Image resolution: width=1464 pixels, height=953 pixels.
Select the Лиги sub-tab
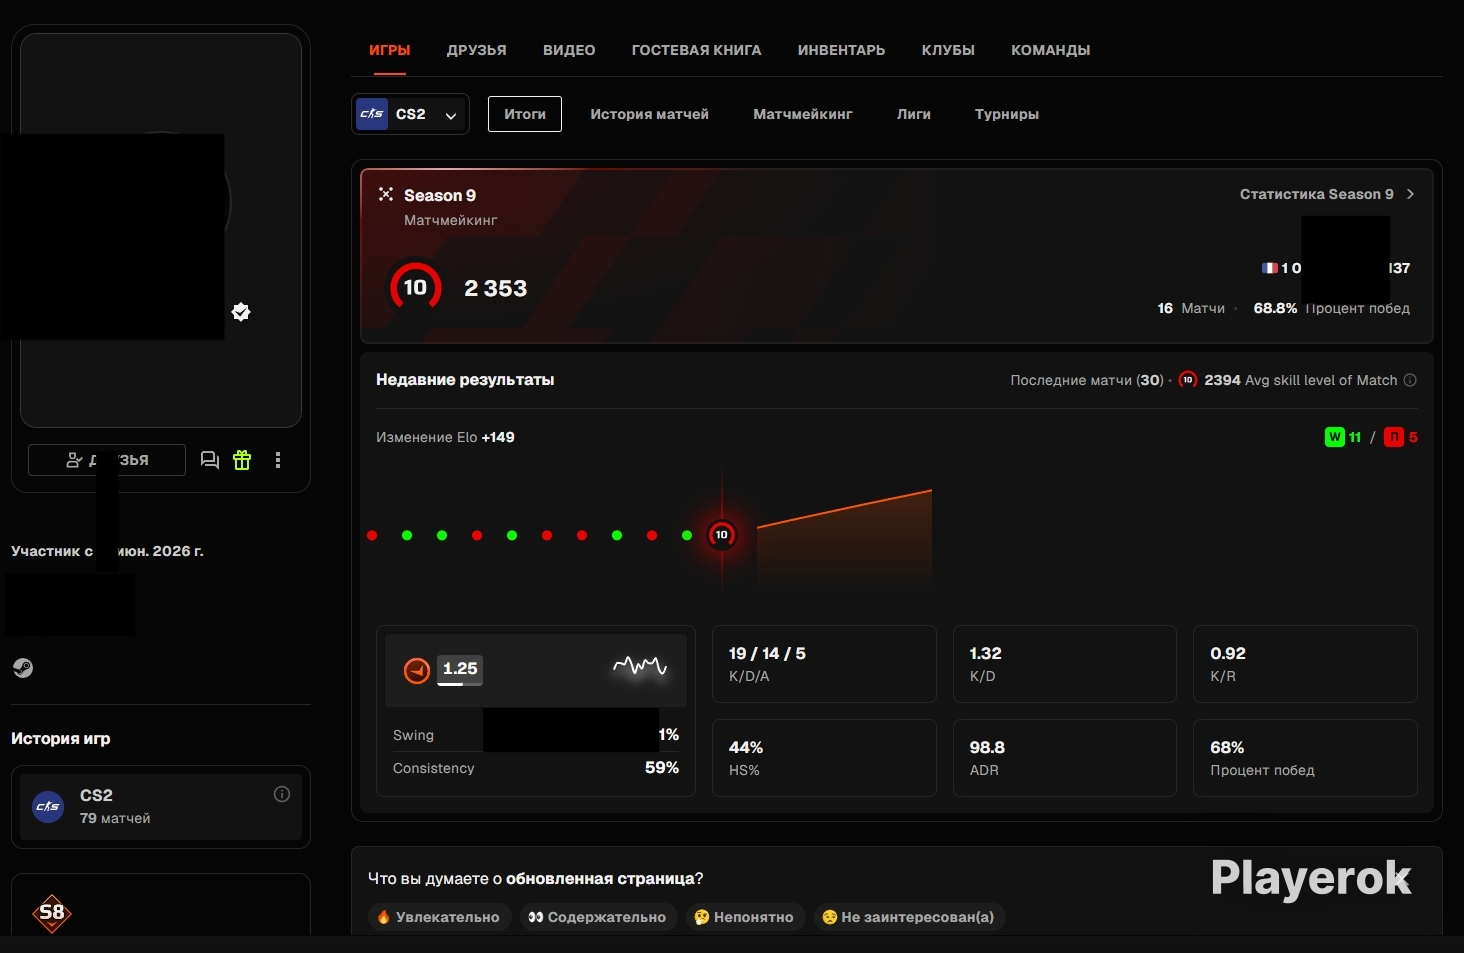(x=914, y=114)
